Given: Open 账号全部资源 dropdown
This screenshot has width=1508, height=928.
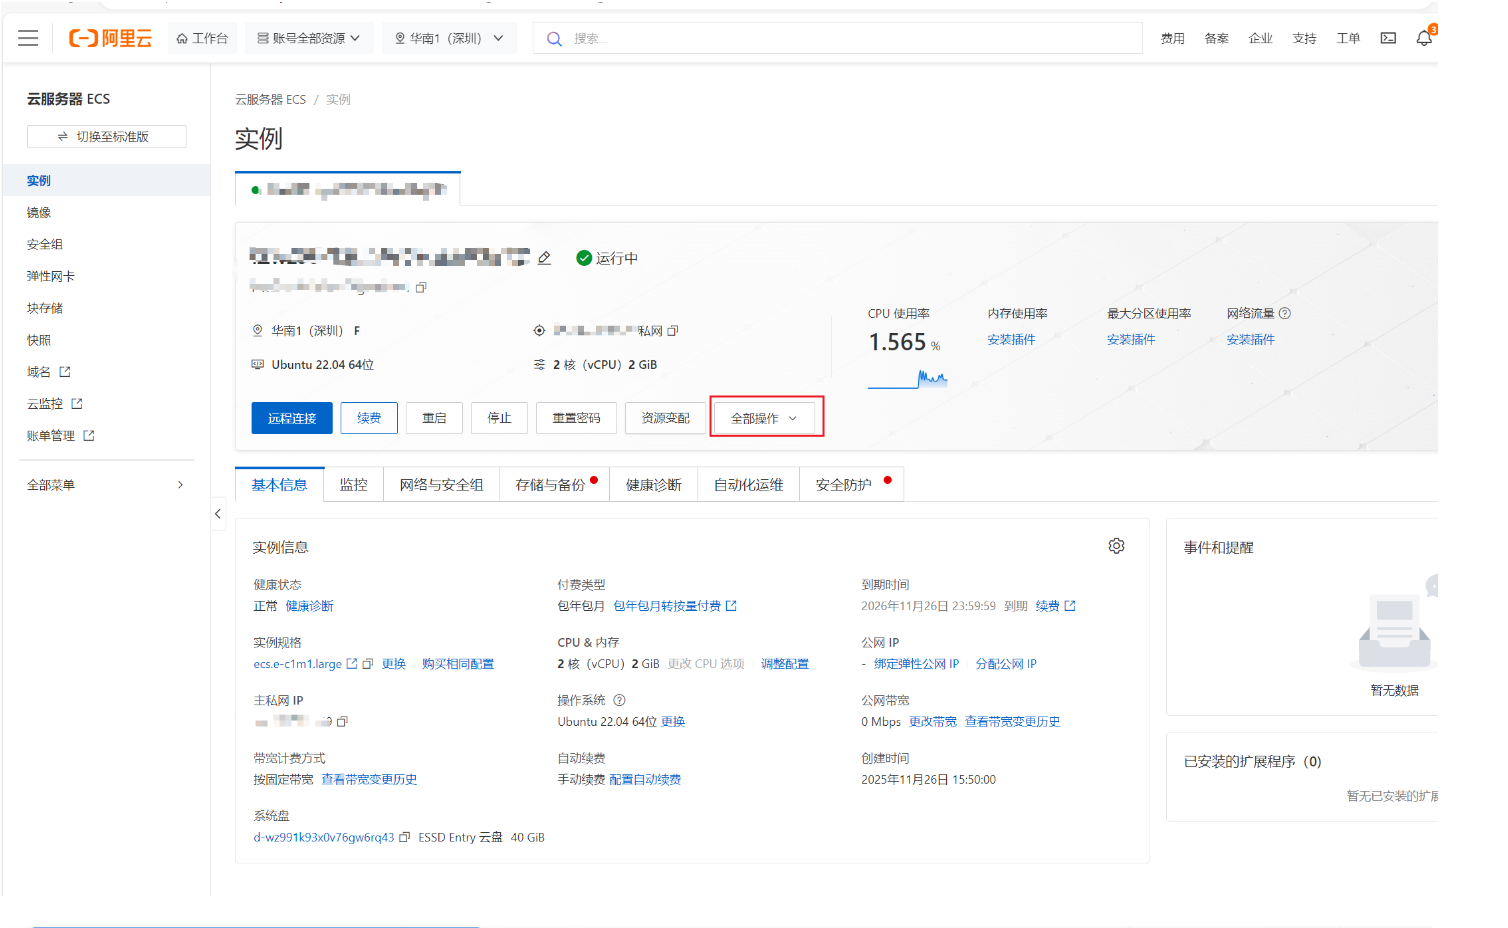Looking at the screenshot, I should point(309,38).
